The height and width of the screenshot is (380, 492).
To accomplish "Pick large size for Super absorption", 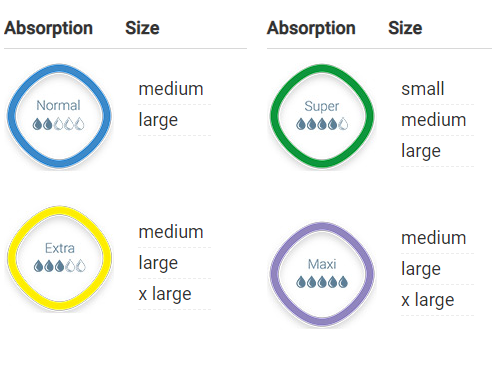I will [421, 151].
